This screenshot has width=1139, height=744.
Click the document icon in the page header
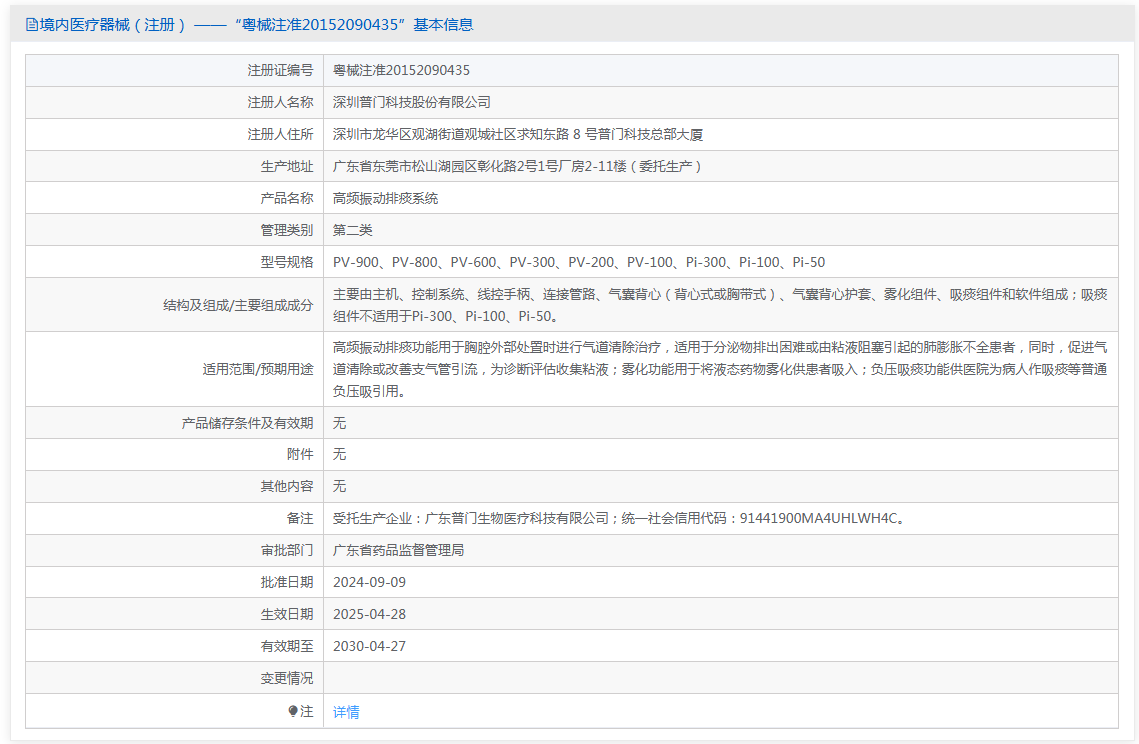(x=32, y=25)
